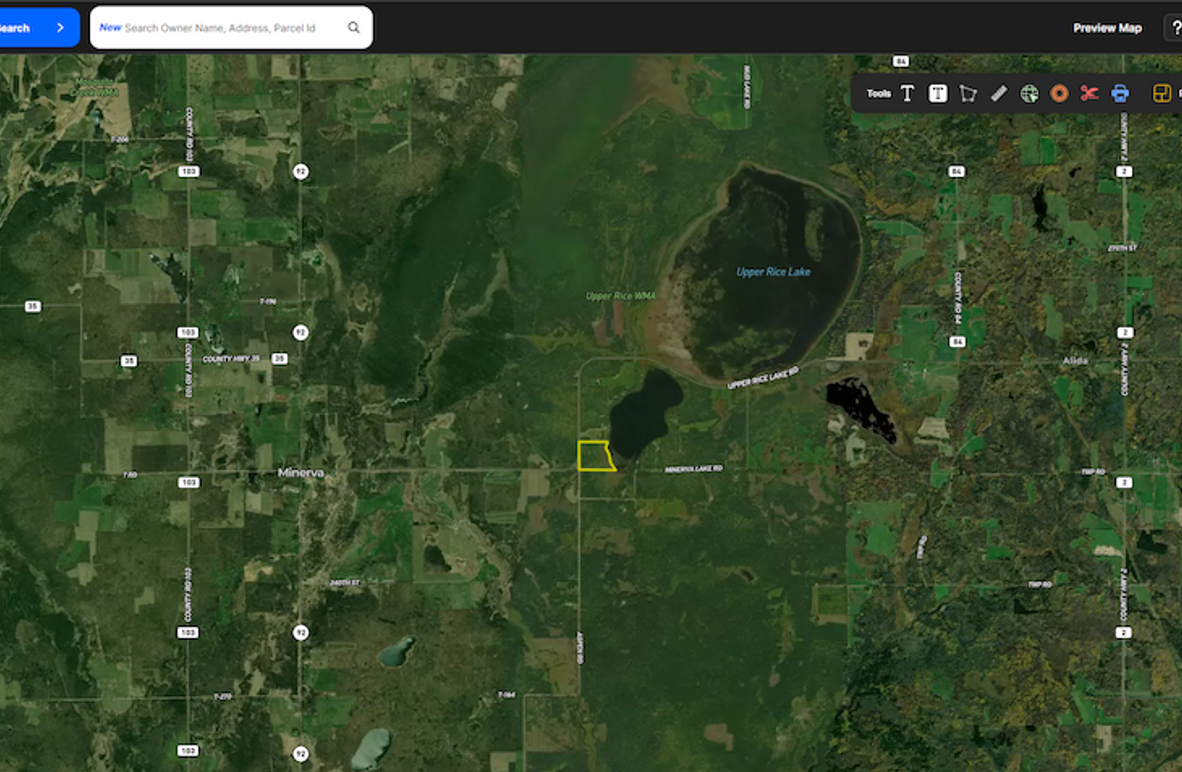The width and height of the screenshot is (1182, 772).
Task: Click the Upper Rice WMA label
Action: coord(620,296)
